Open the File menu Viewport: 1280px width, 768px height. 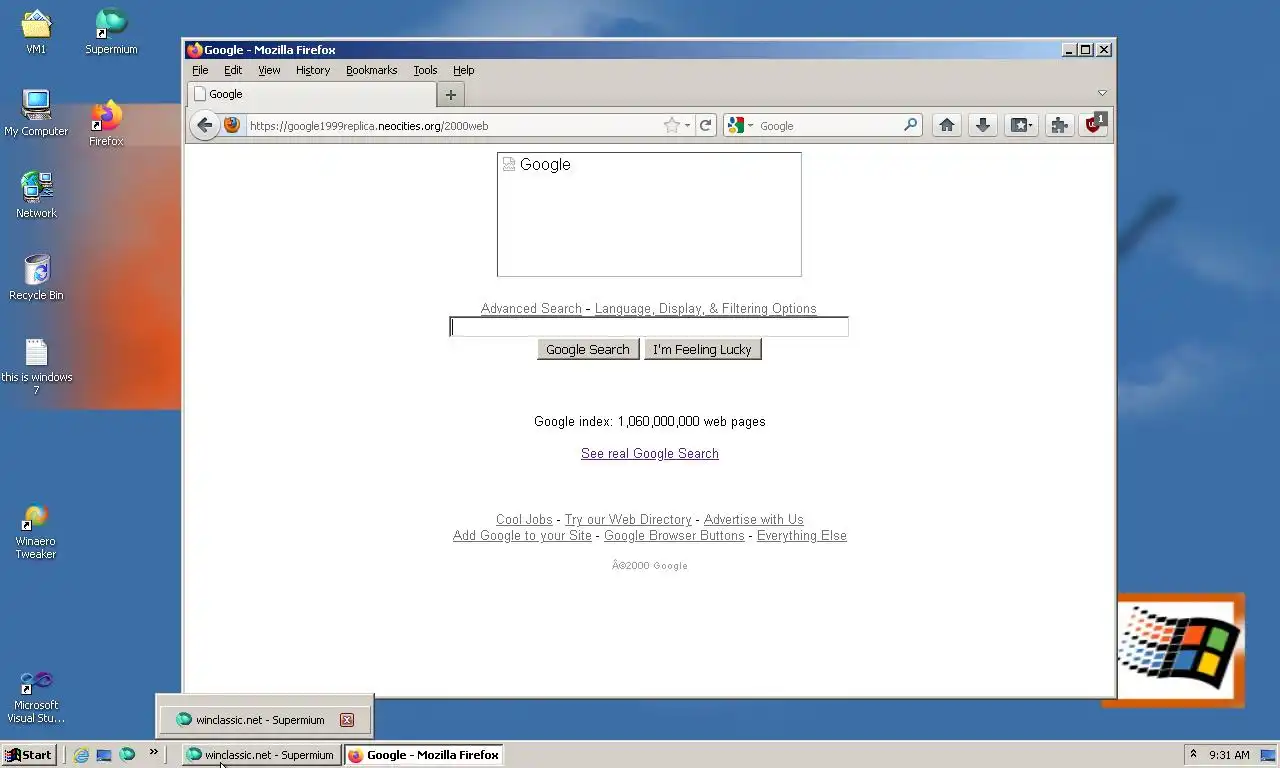tap(200, 70)
